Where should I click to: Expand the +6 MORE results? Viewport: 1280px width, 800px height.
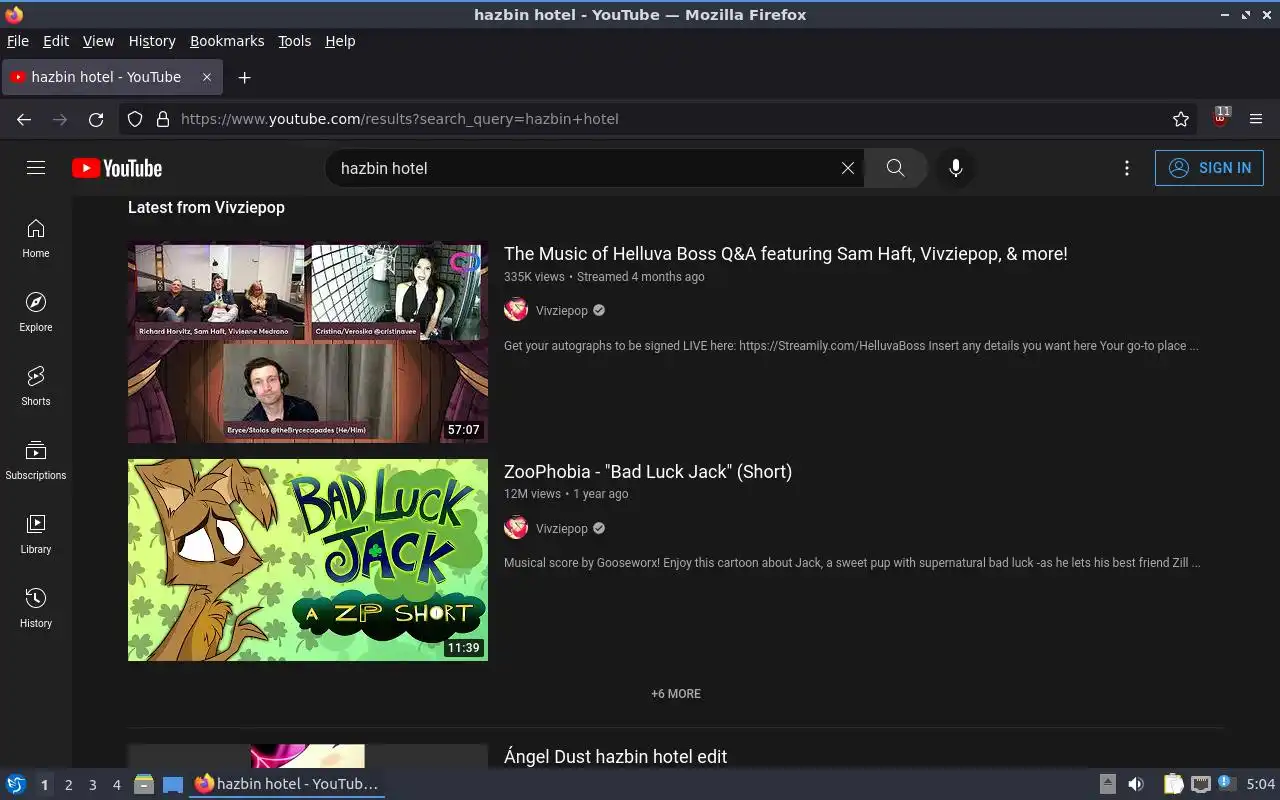676,694
